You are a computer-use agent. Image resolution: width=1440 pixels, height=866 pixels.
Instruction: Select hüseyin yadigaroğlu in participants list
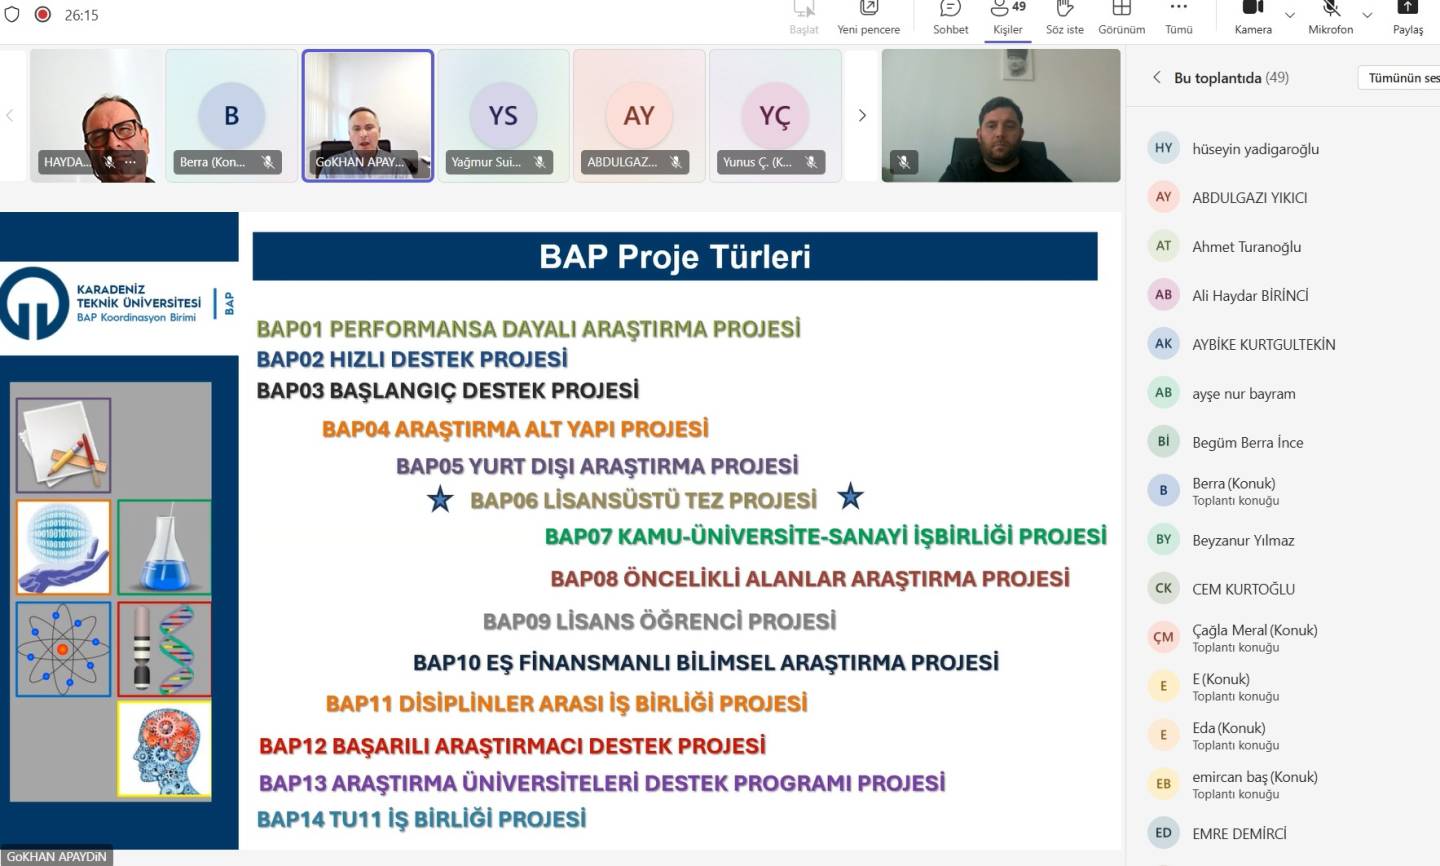click(x=1255, y=149)
